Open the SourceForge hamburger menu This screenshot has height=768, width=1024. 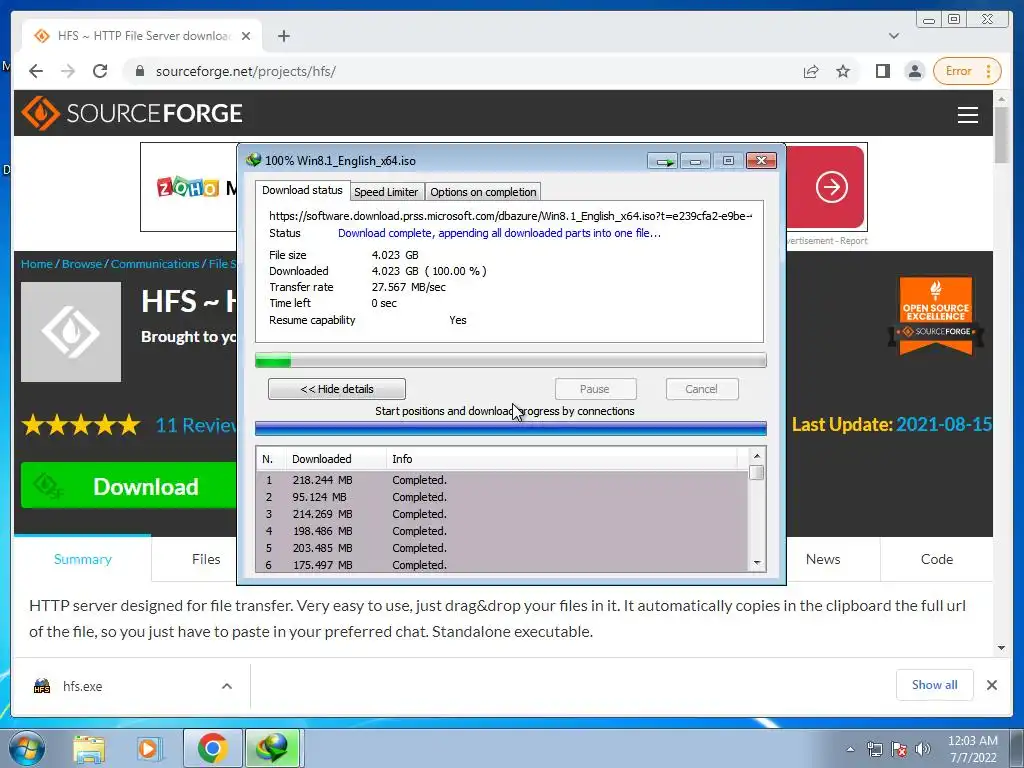coord(967,115)
